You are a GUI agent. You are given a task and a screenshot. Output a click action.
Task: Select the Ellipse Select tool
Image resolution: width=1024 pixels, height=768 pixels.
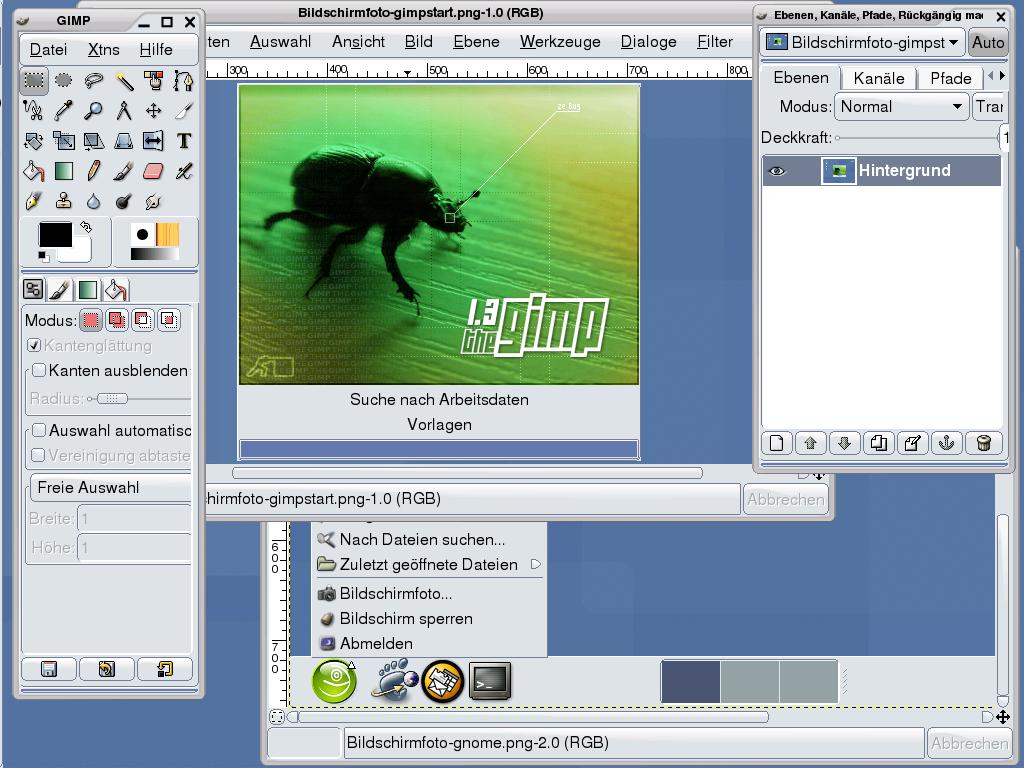pos(63,81)
